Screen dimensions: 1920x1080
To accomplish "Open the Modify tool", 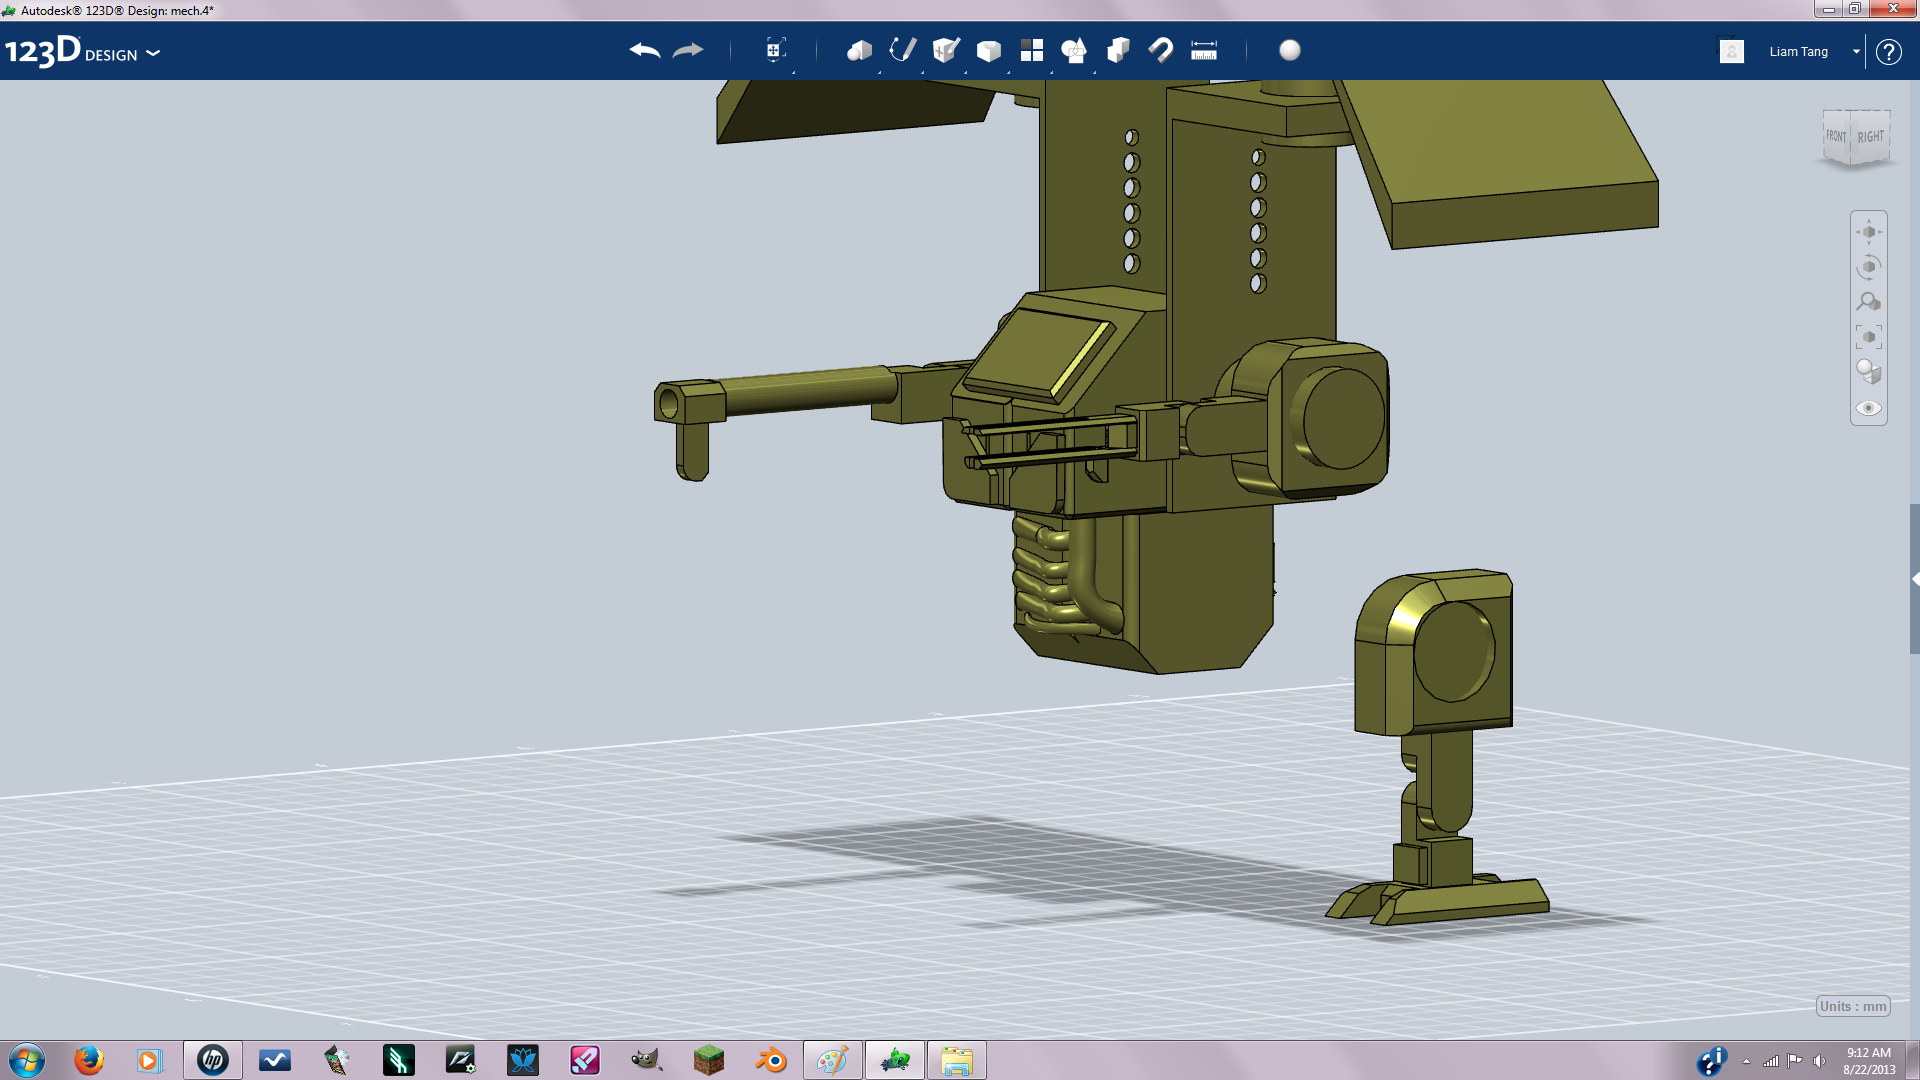I will (x=989, y=50).
